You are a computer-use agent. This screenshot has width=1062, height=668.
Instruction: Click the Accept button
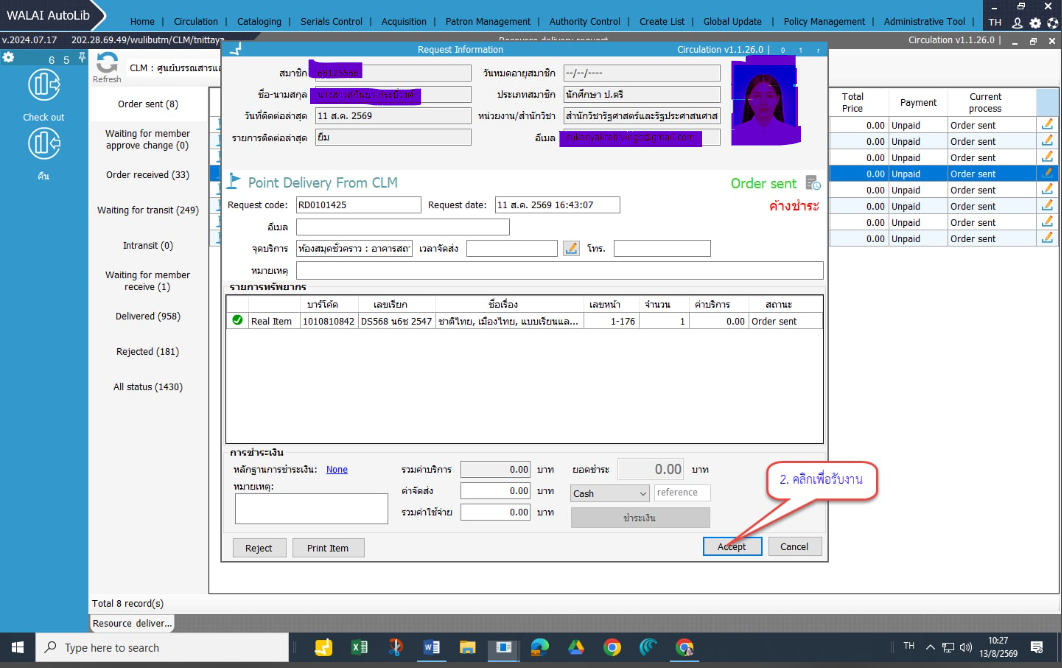point(732,547)
